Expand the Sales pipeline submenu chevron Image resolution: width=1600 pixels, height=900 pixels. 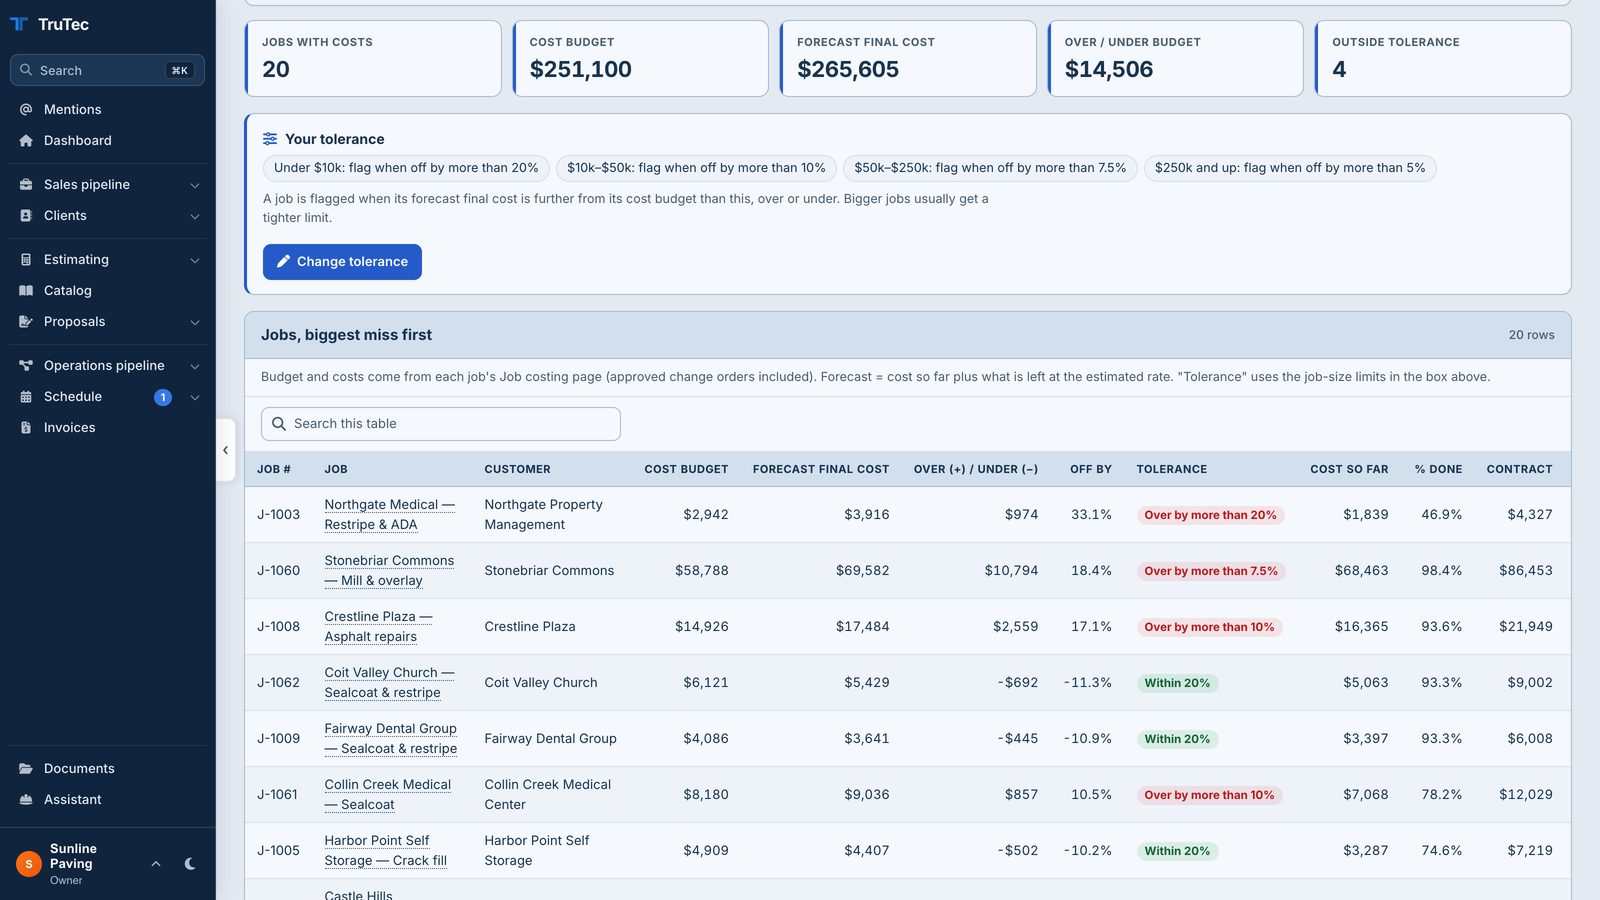(195, 185)
